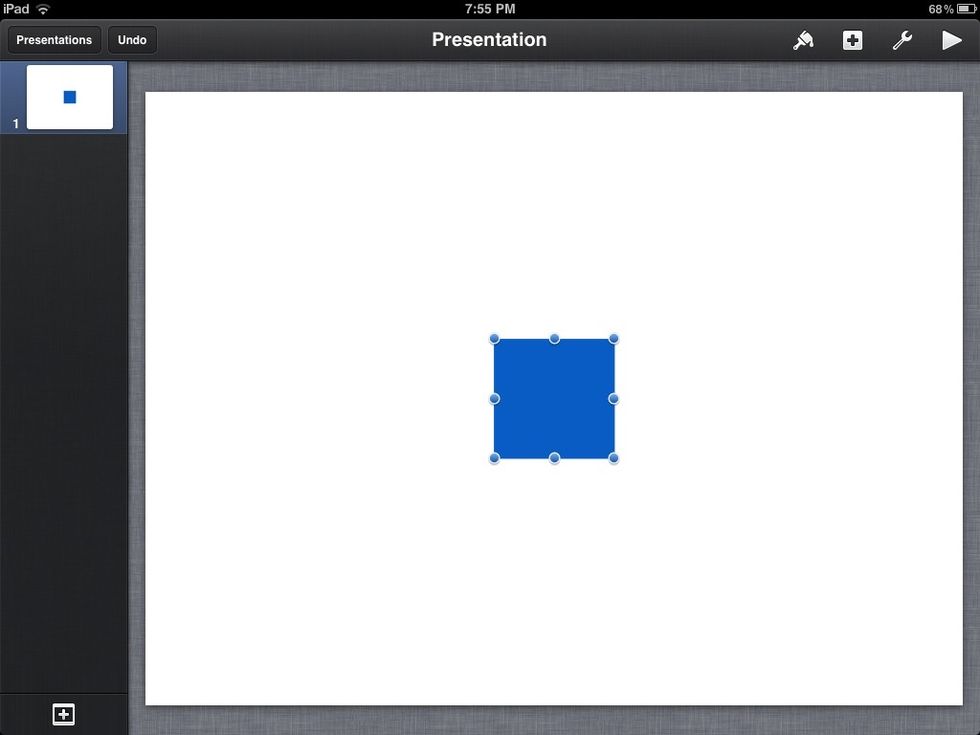Click the bottom-middle resize handle
Screen dimensions: 980x735
click(x=554, y=458)
